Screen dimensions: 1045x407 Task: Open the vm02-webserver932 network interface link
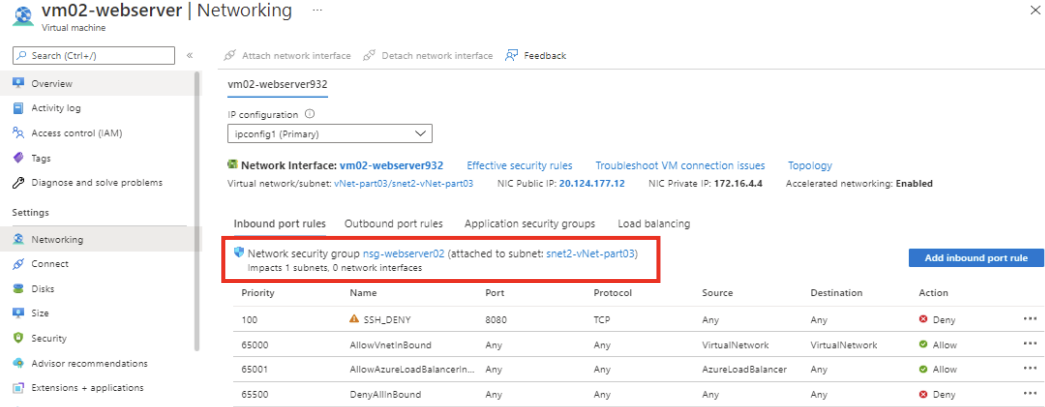pyautogui.click(x=391, y=165)
